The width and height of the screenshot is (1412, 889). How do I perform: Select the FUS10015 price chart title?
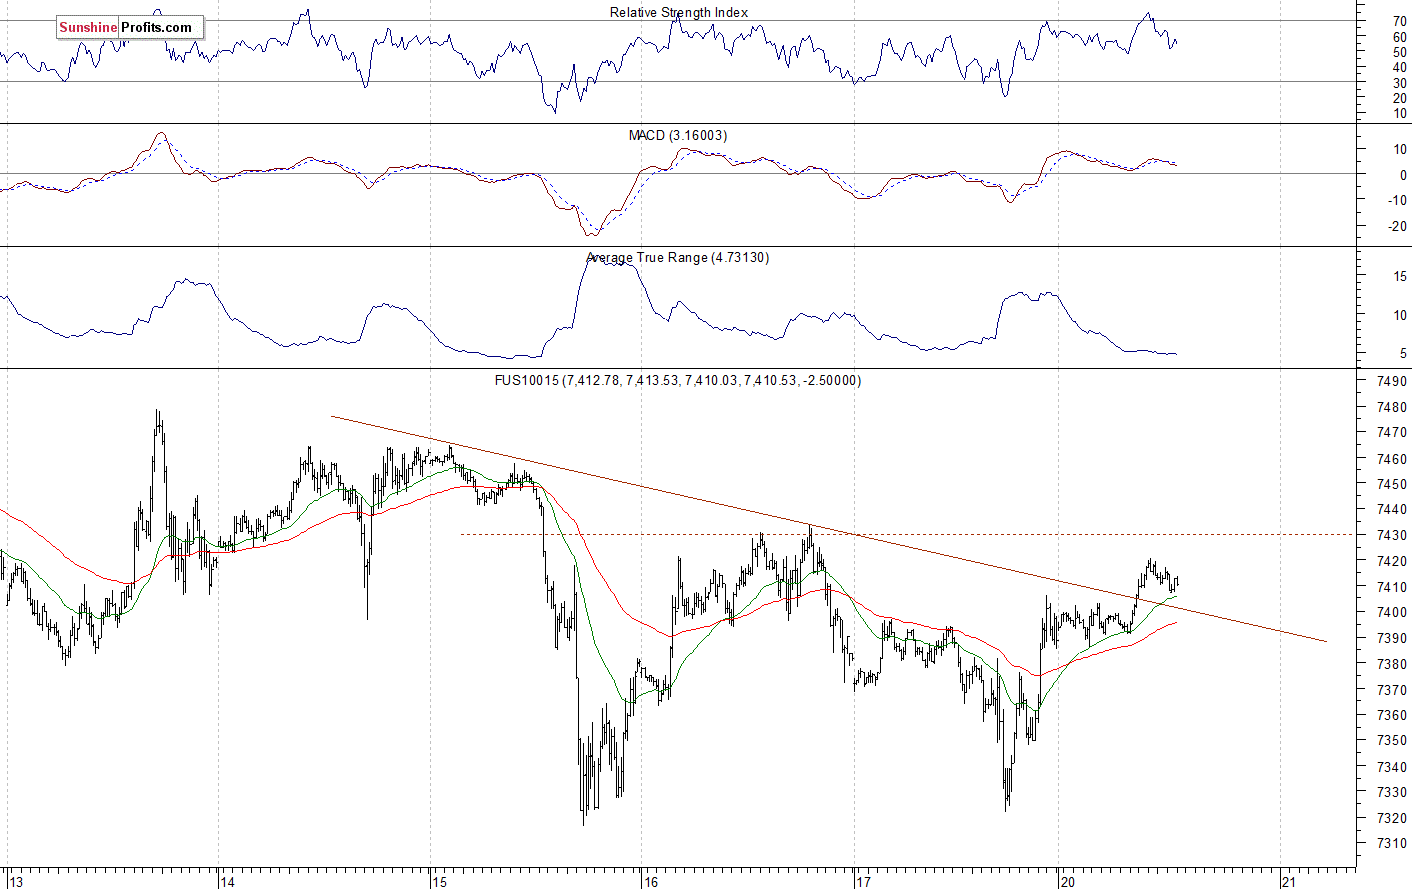click(678, 380)
